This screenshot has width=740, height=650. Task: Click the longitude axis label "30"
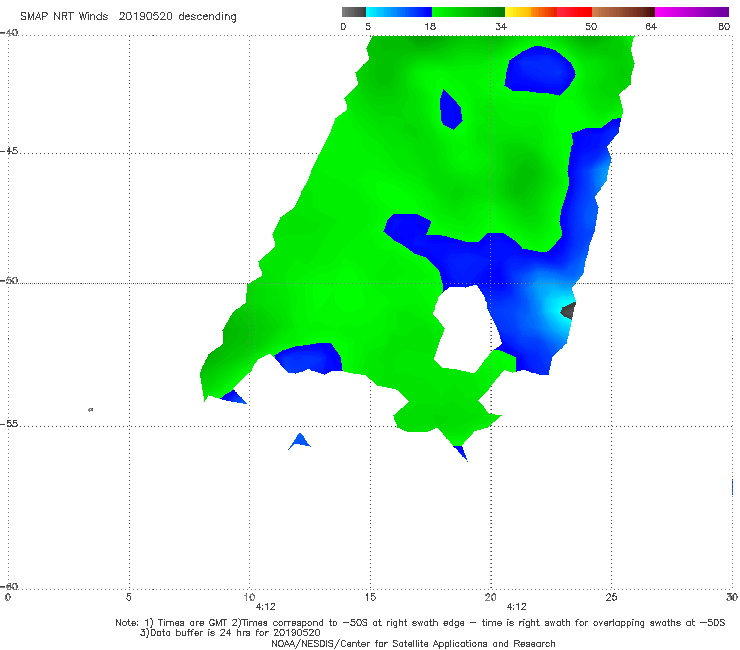click(x=732, y=597)
